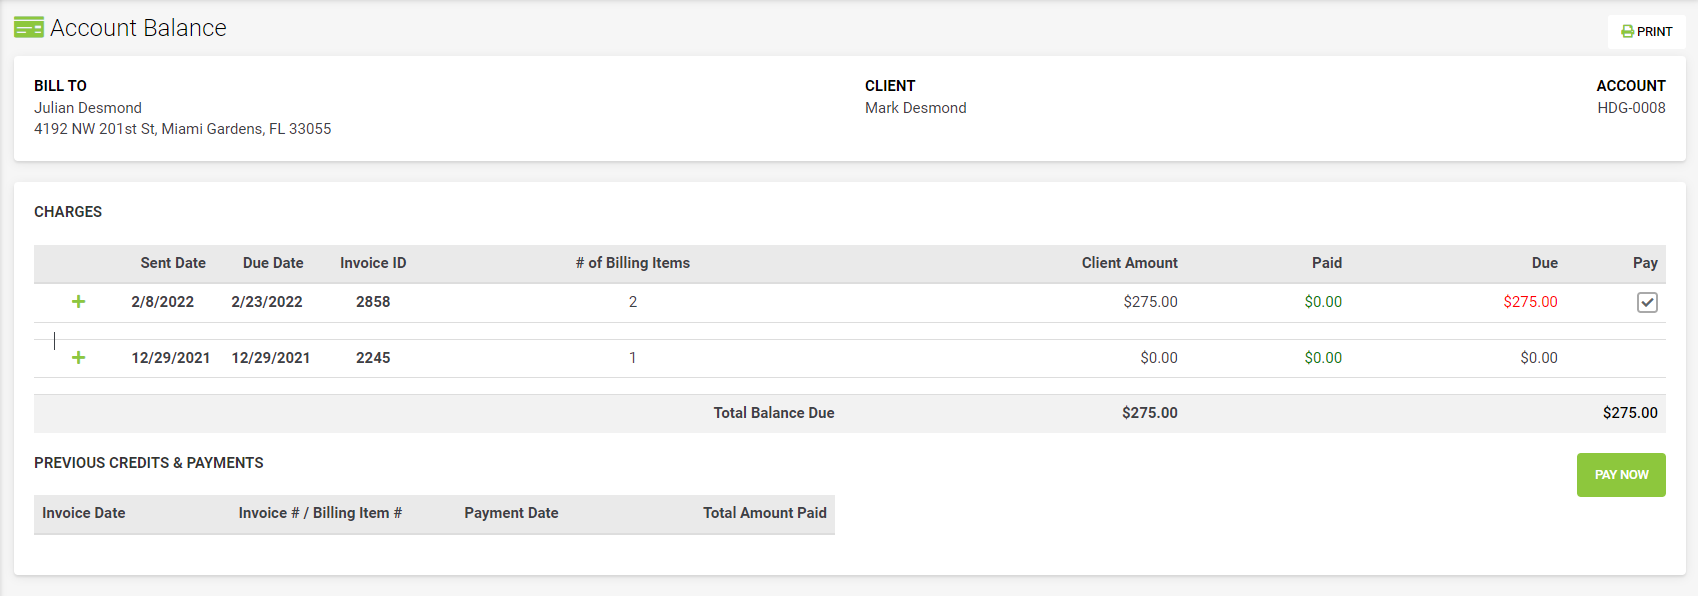Click the # of Billing Items header

633,263
